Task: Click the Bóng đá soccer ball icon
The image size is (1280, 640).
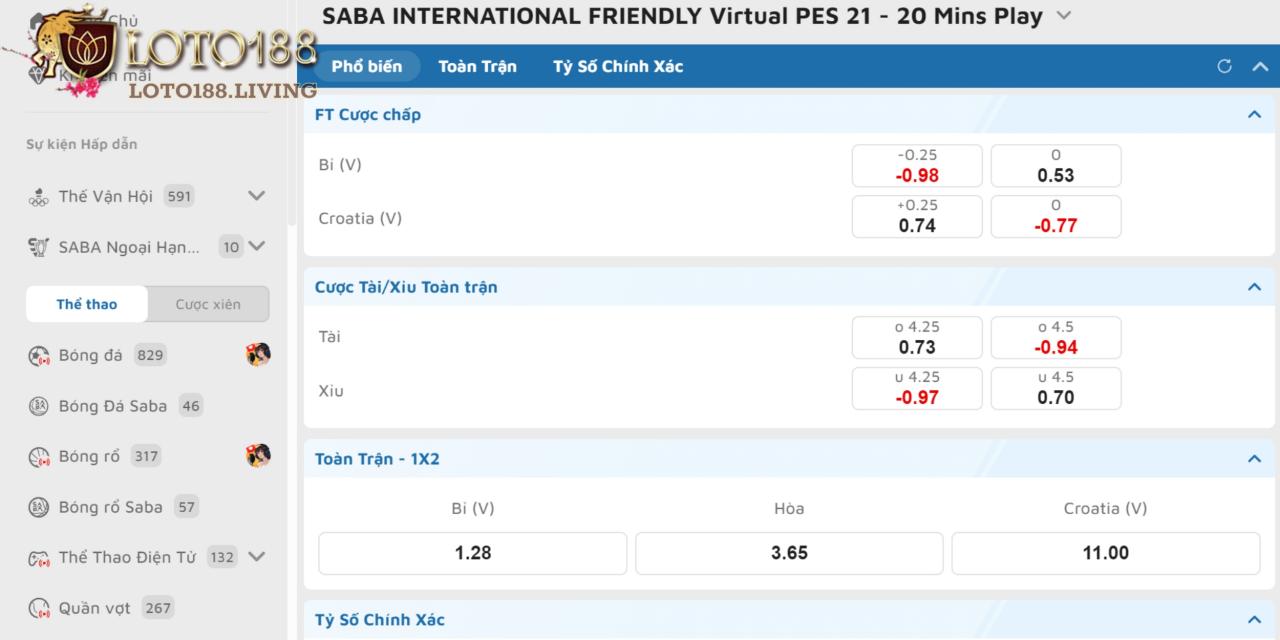Action: point(39,355)
